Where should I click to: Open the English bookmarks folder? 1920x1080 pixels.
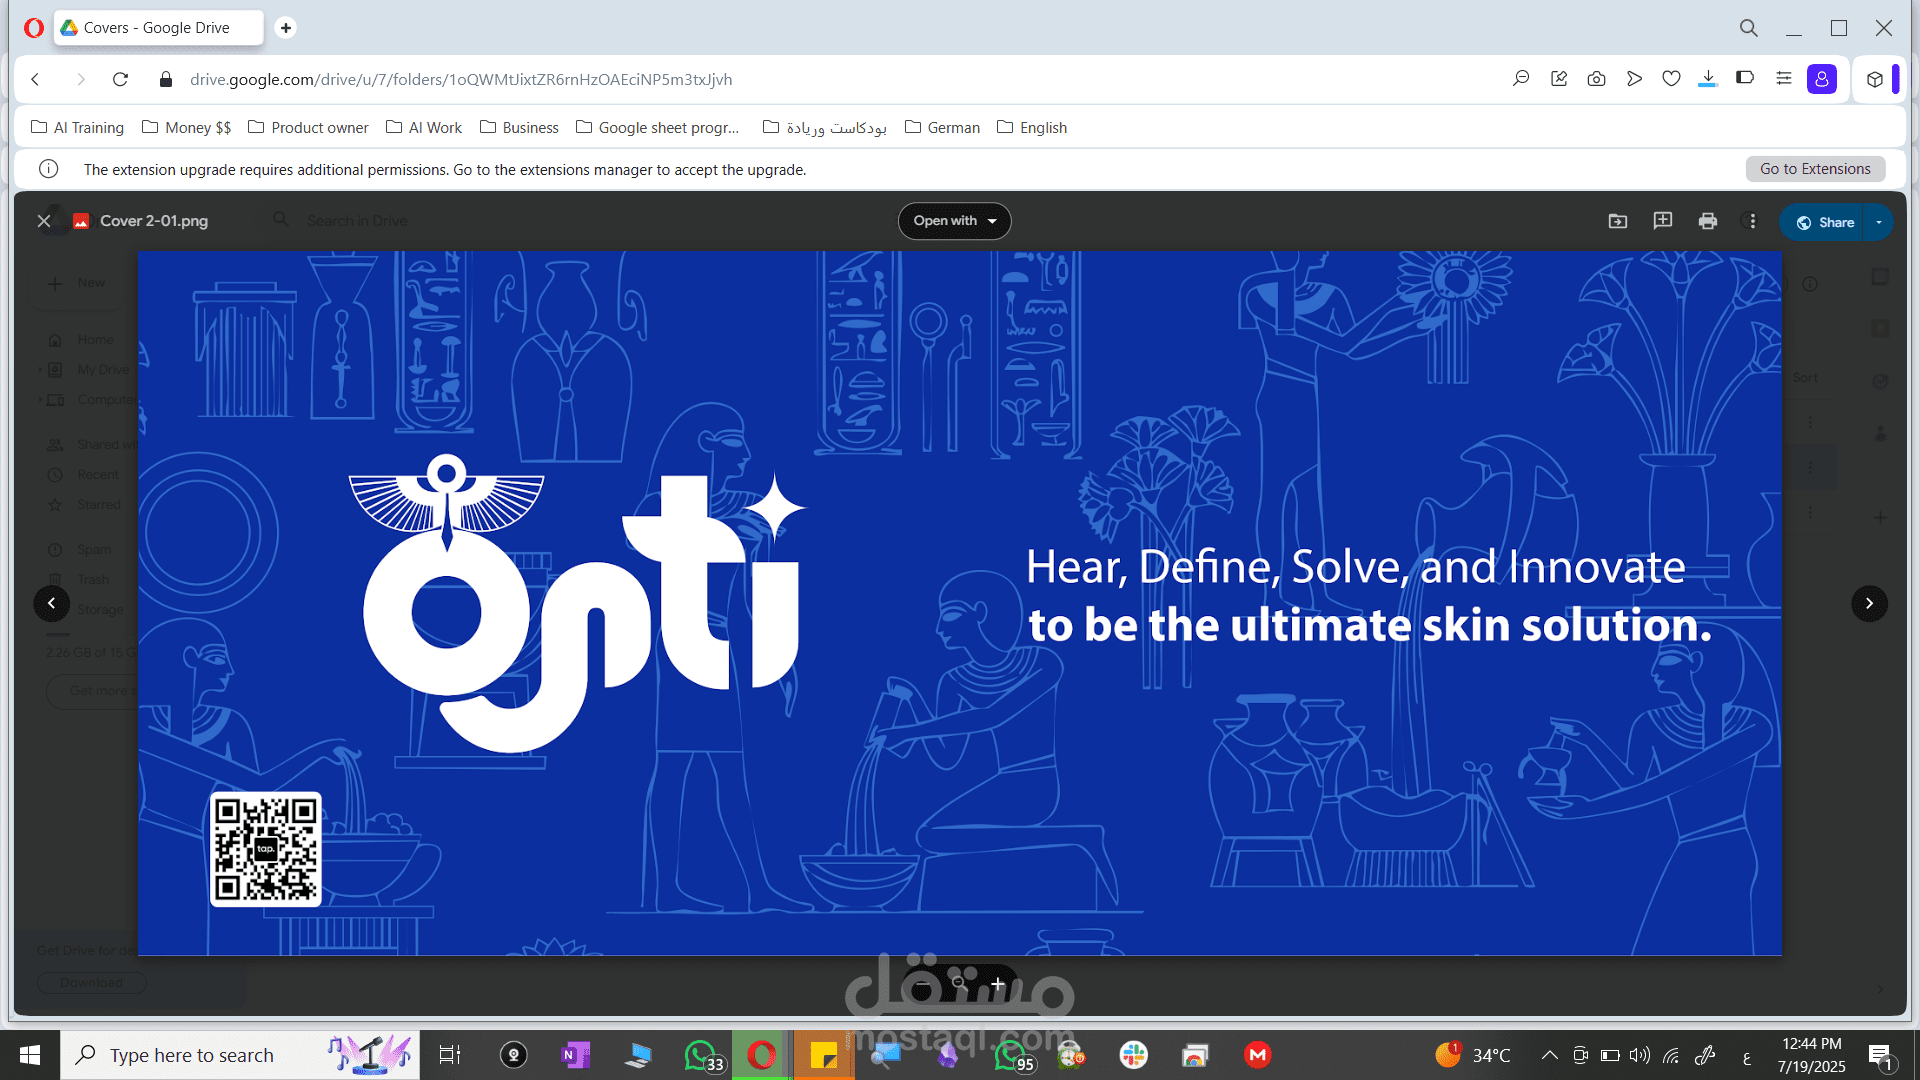tap(1032, 128)
